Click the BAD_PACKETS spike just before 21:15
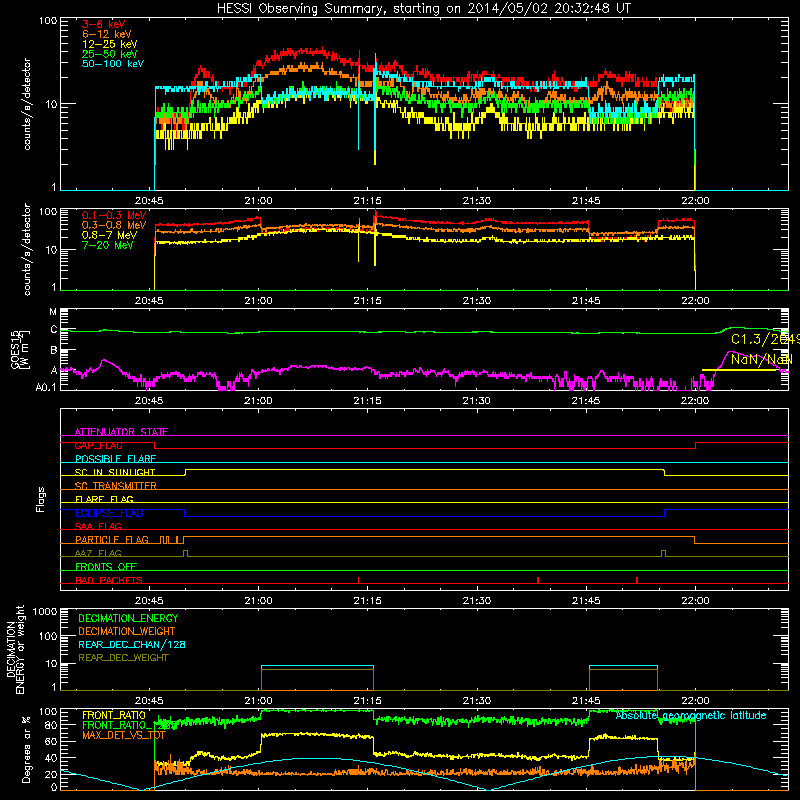The width and height of the screenshot is (800, 800). 359,580
